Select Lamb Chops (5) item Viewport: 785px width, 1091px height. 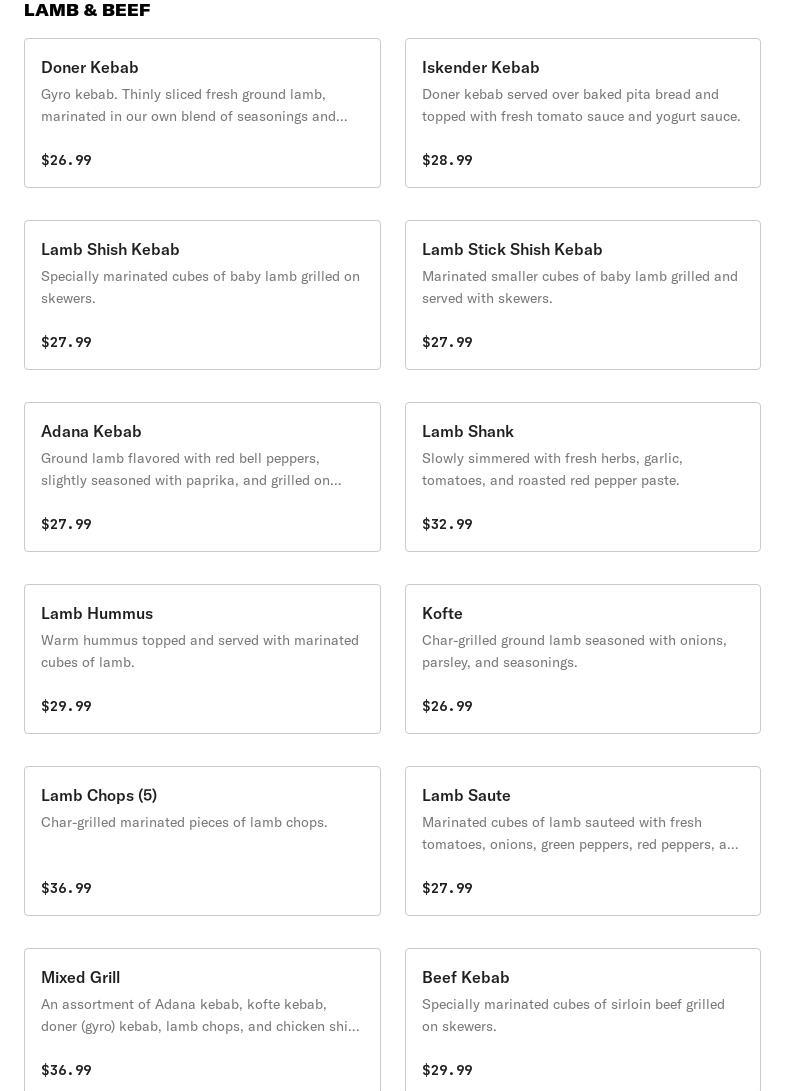click(x=202, y=841)
